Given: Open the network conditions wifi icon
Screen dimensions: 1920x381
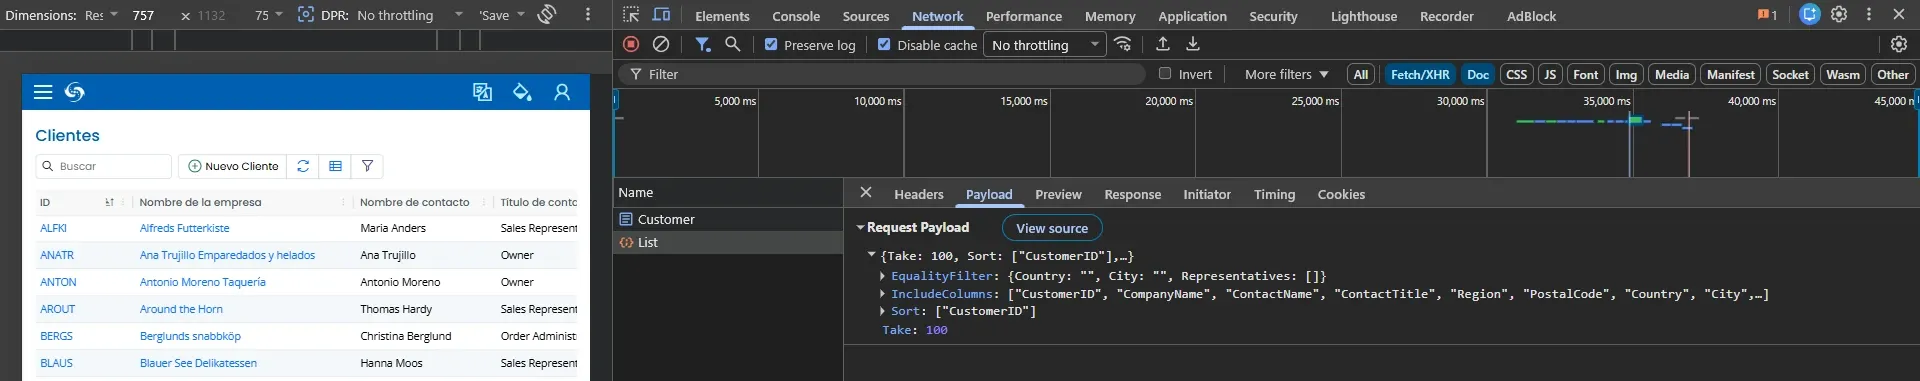Looking at the screenshot, I should click(1123, 44).
